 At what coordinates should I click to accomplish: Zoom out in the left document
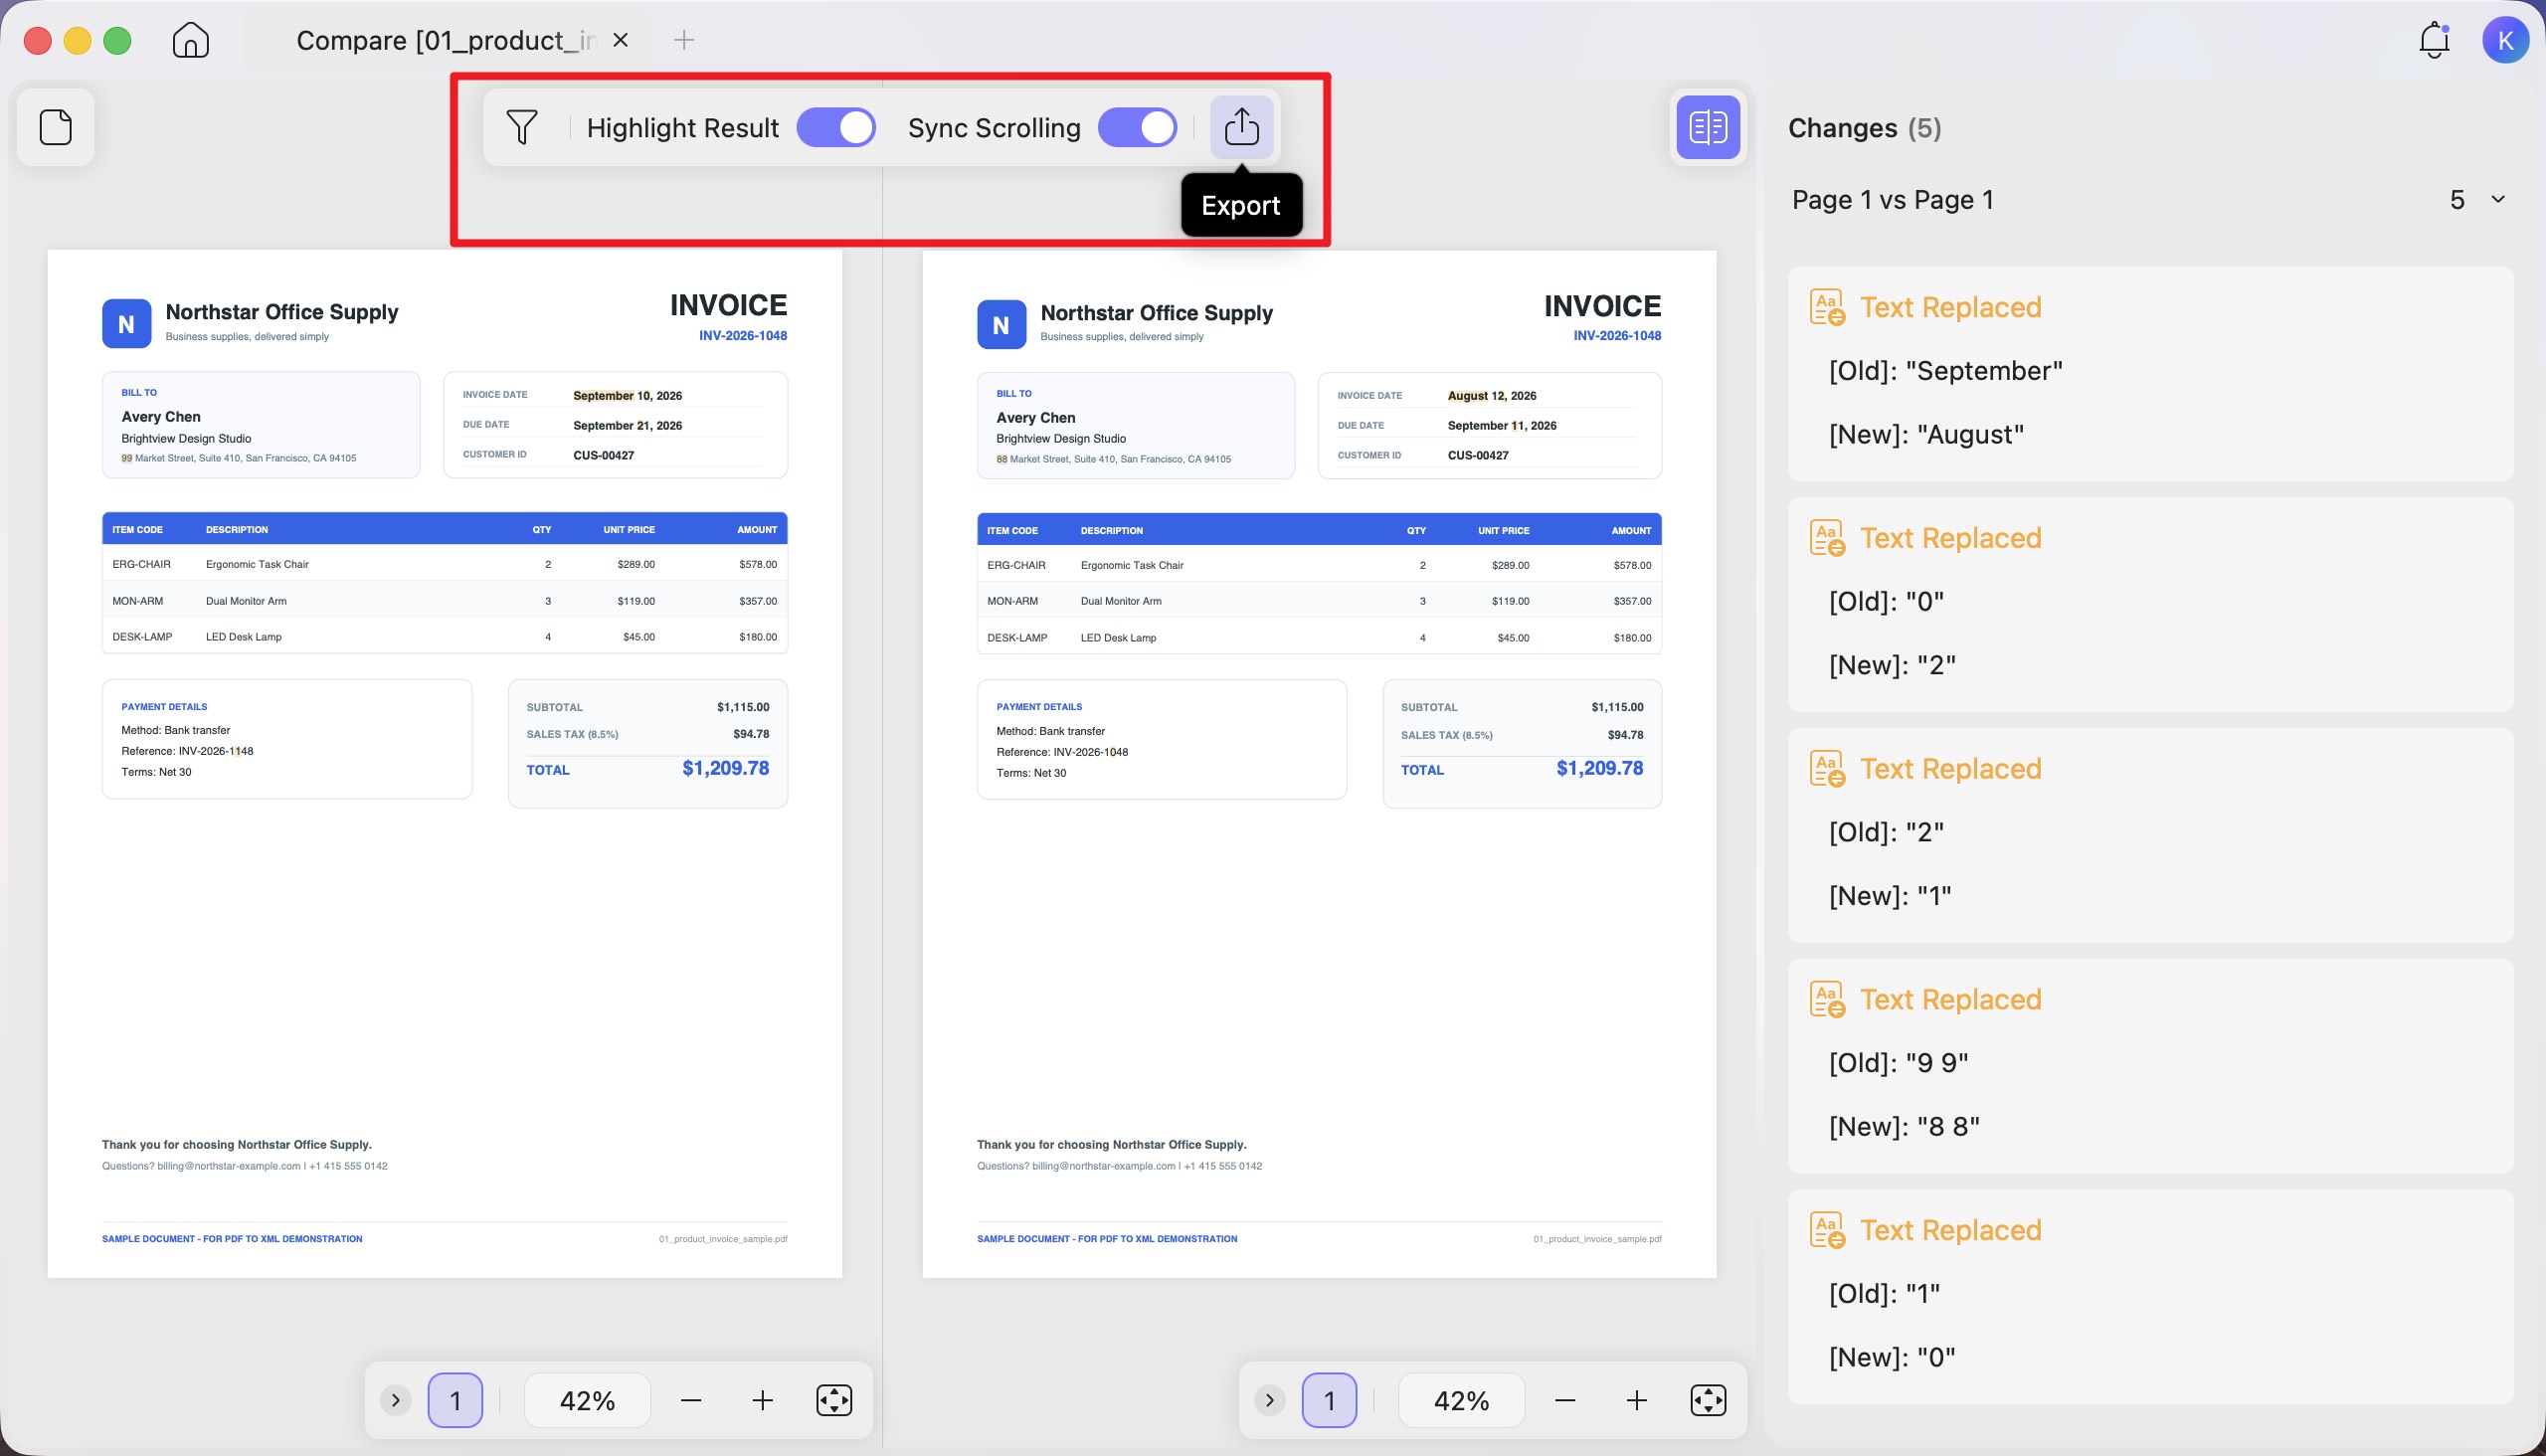click(691, 1400)
